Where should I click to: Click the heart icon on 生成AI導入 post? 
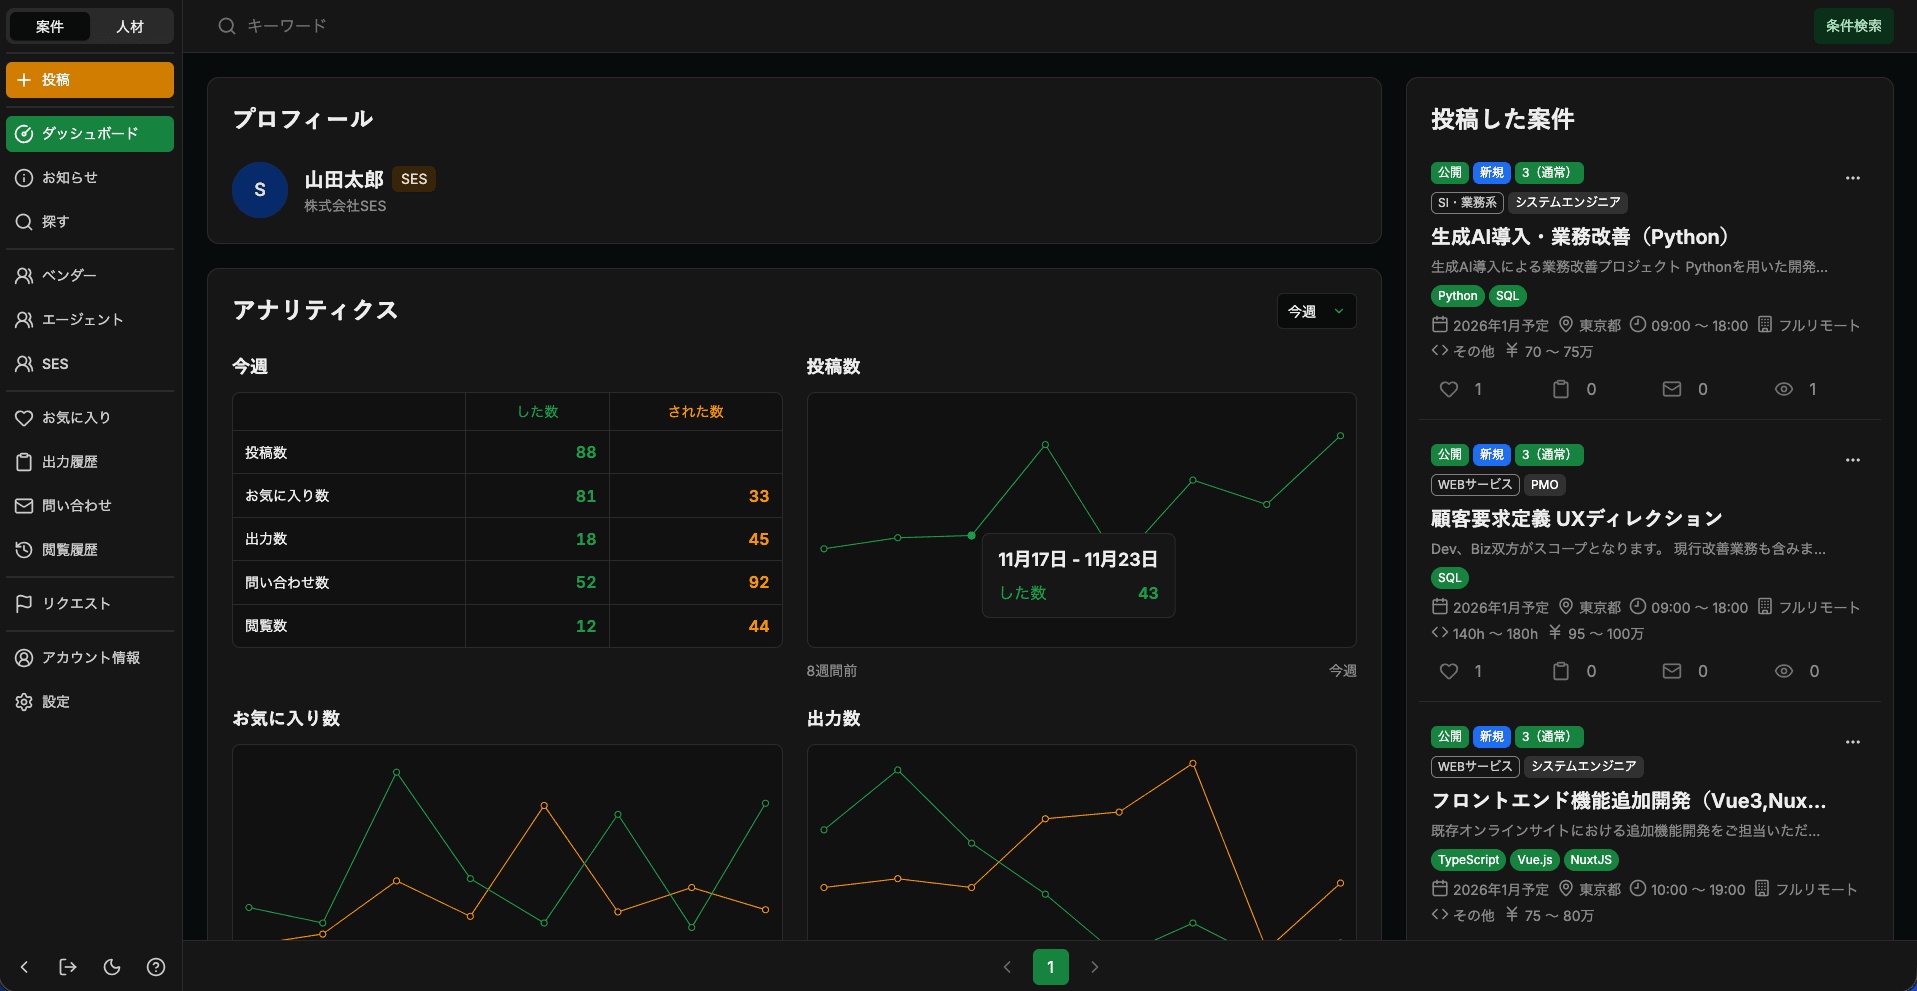[1449, 389]
